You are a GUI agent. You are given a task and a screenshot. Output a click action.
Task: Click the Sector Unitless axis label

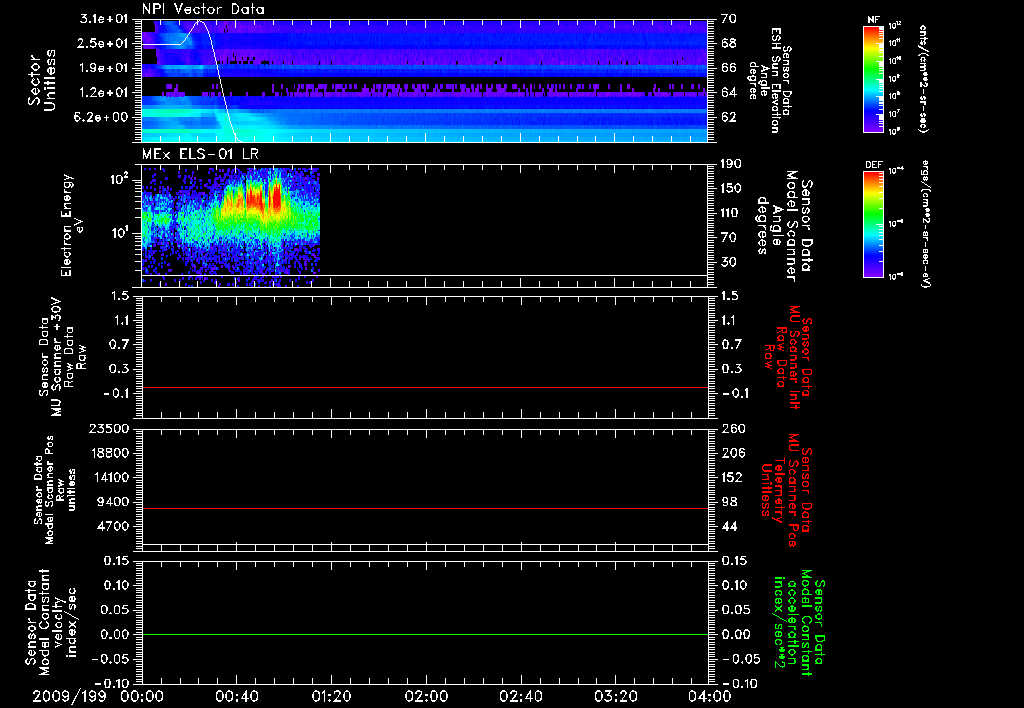click(42, 80)
